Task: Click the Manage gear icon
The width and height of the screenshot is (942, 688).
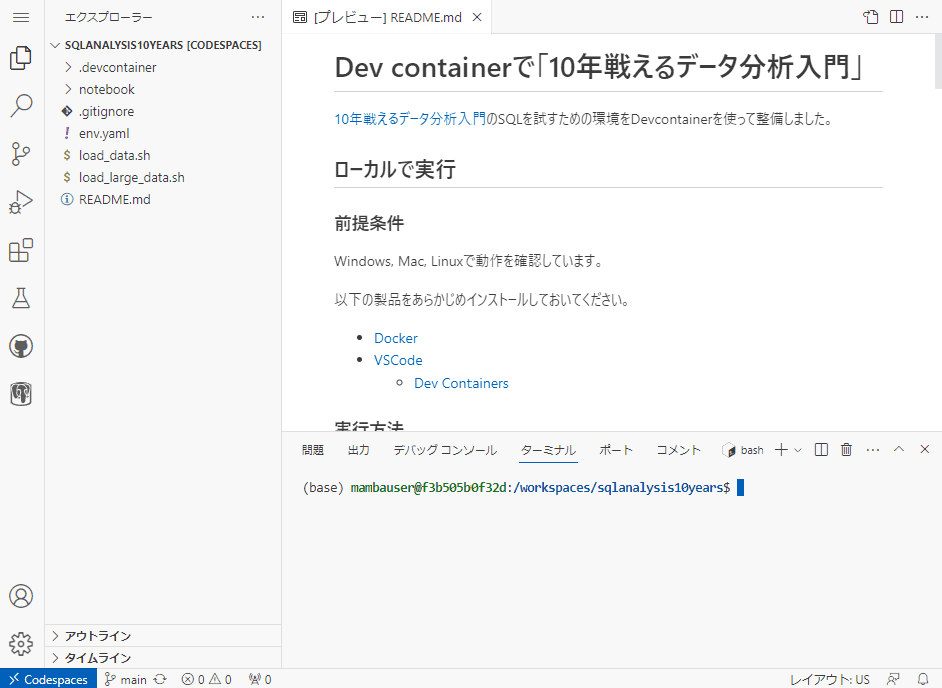Action: (x=21, y=643)
